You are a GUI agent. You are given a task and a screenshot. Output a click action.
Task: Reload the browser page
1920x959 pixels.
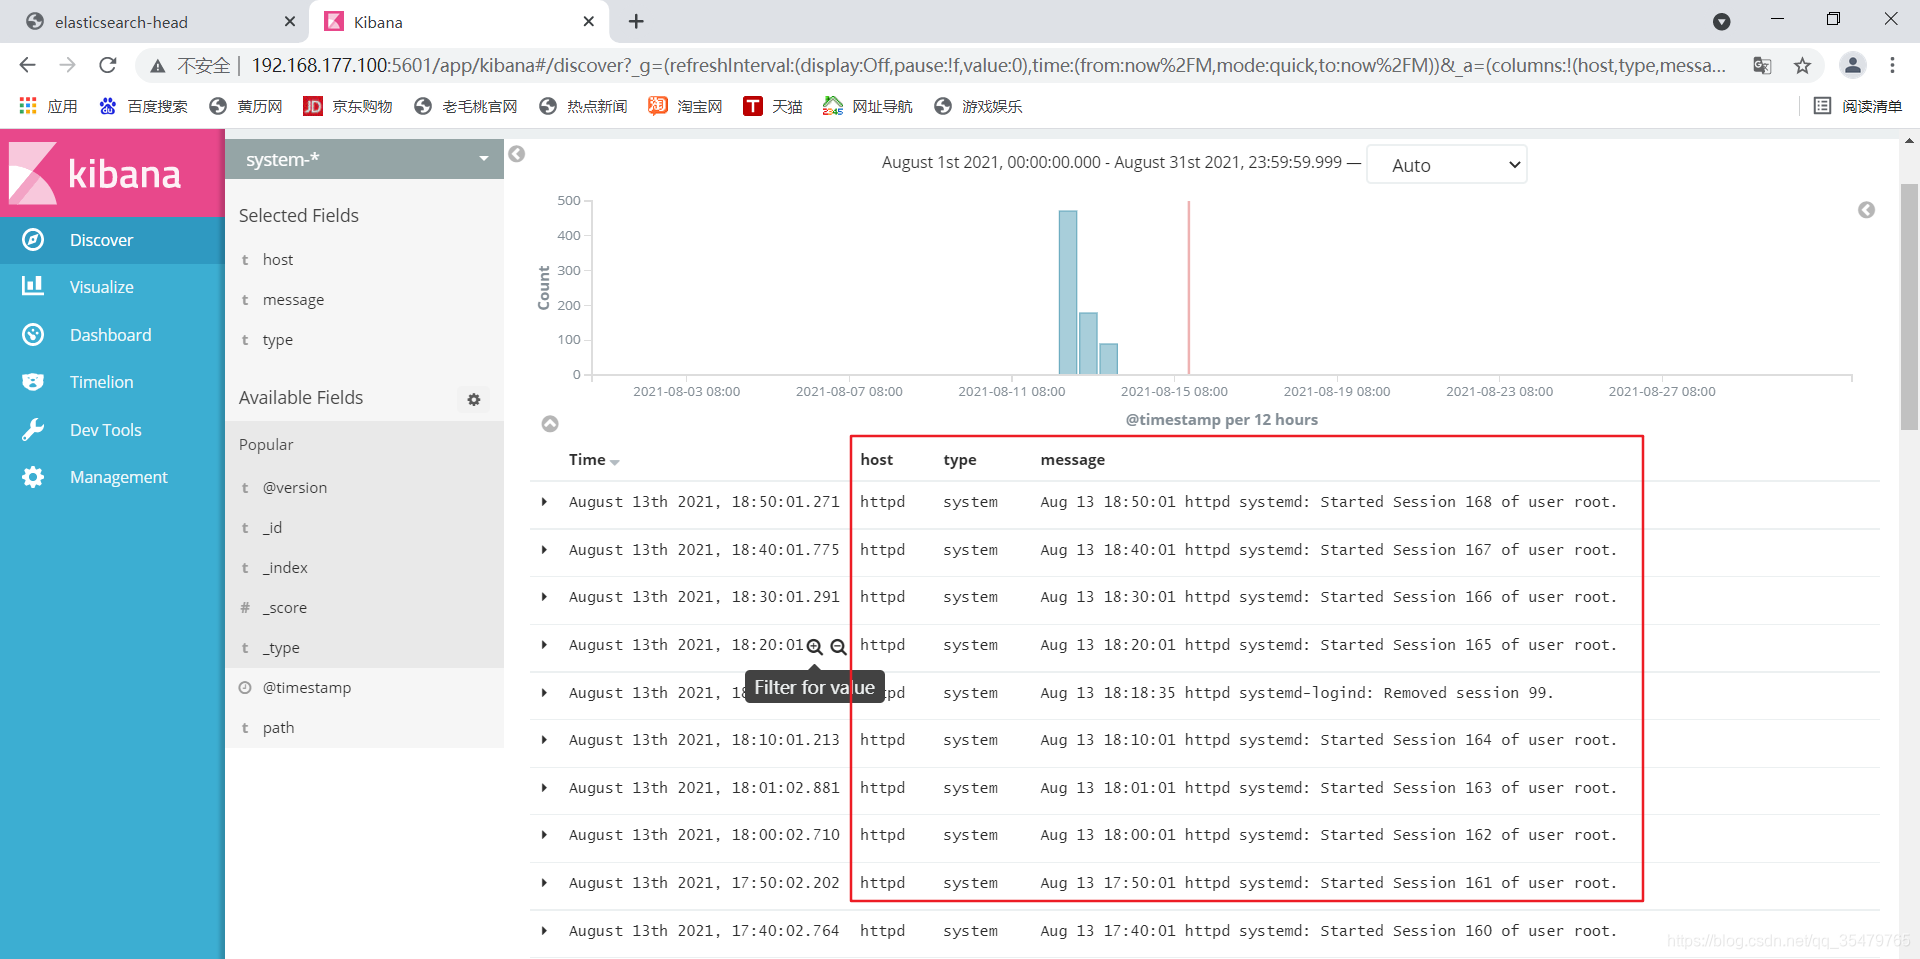108,65
